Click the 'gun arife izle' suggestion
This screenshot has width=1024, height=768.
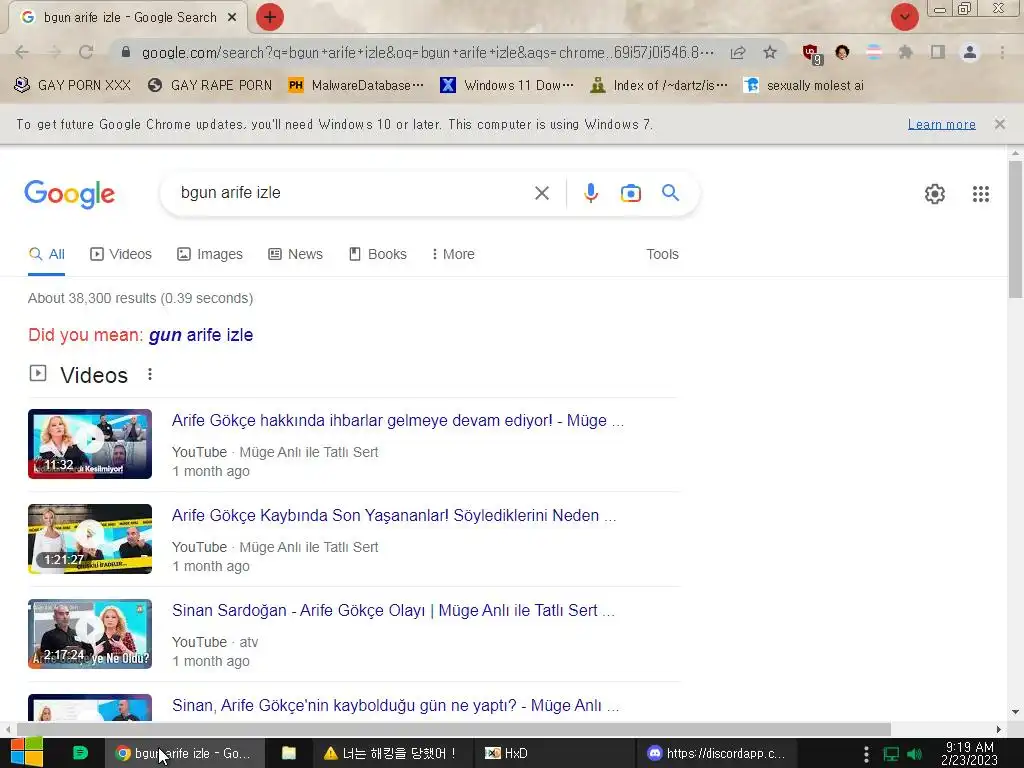coord(200,335)
